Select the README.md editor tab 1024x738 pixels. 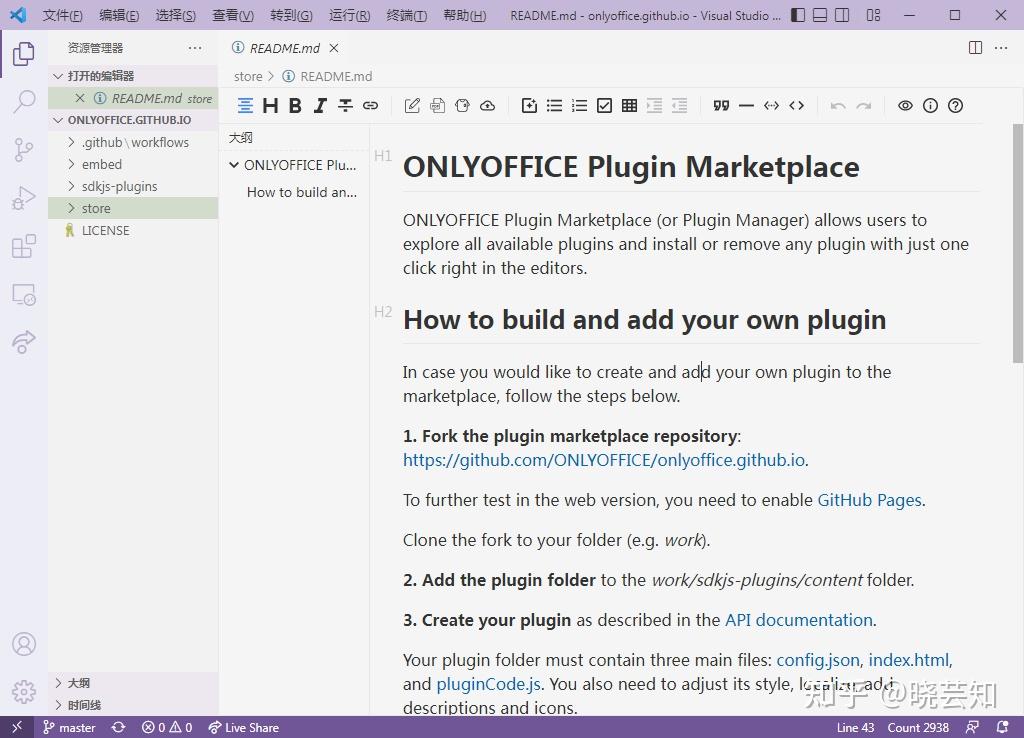point(285,48)
